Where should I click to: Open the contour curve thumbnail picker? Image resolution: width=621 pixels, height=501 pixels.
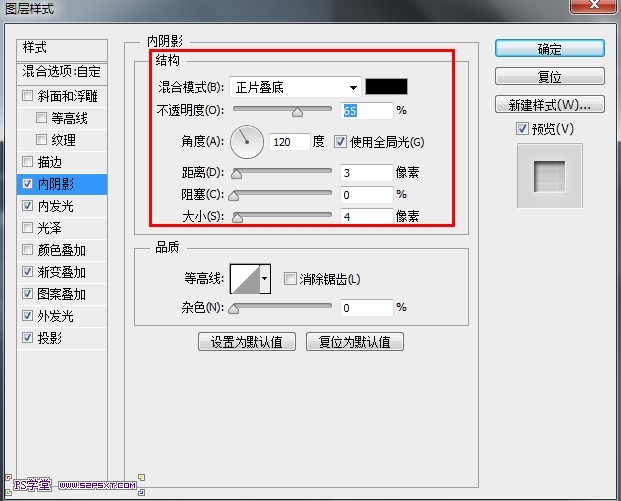tap(244, 279)
